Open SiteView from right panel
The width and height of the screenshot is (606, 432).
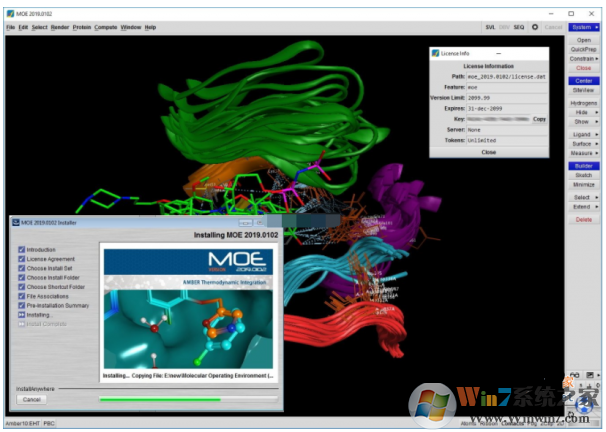[x=584, y=90]
